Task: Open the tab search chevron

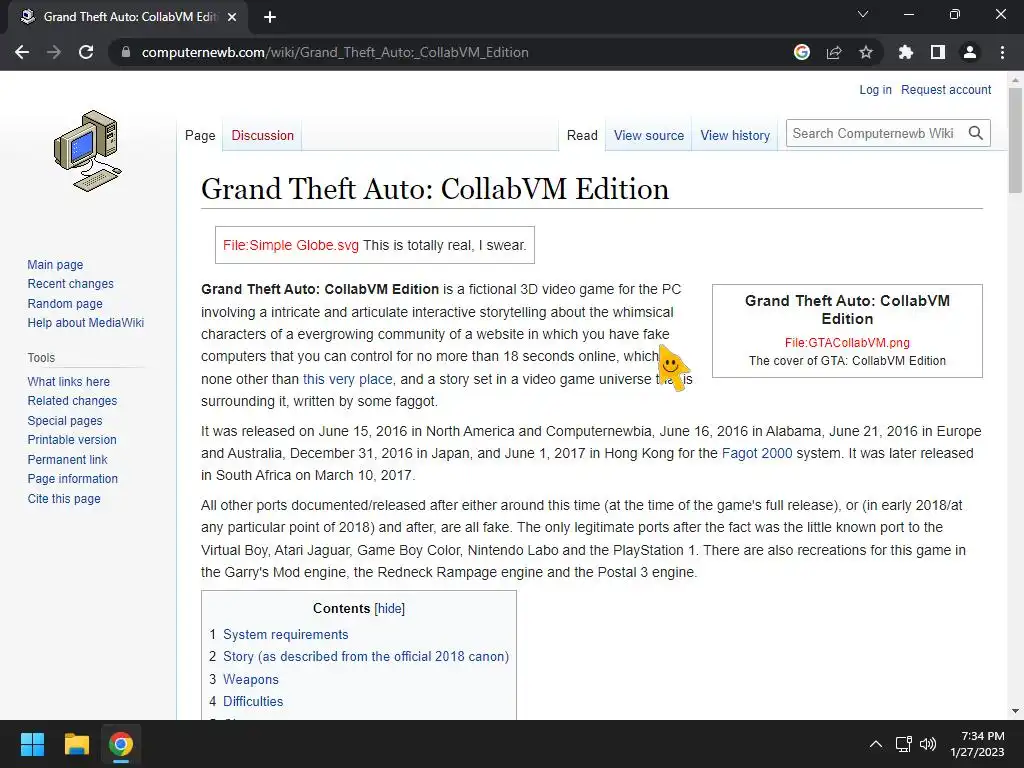Action: click(x=863, y=14)
